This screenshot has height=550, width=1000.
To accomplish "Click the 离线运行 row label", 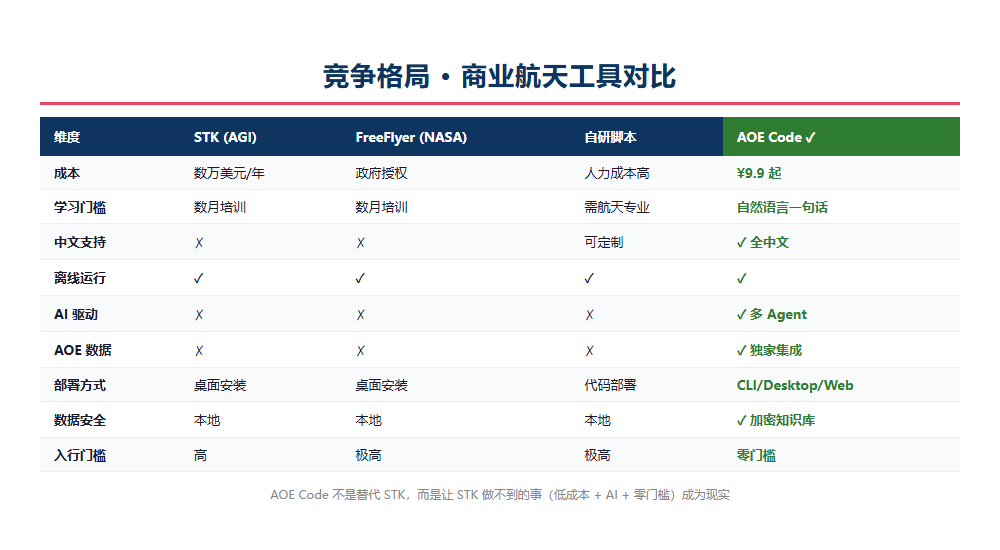I will [80, 278].
